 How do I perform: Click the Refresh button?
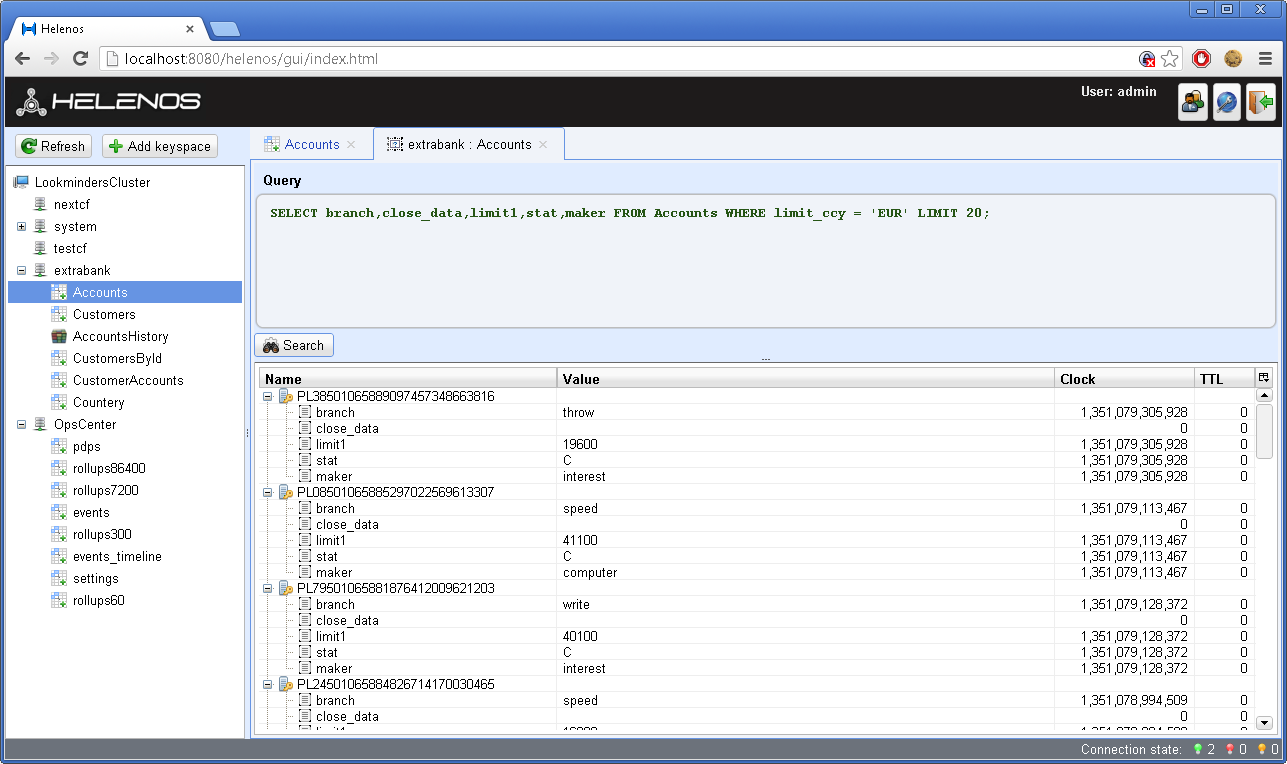tap(53, 146)
